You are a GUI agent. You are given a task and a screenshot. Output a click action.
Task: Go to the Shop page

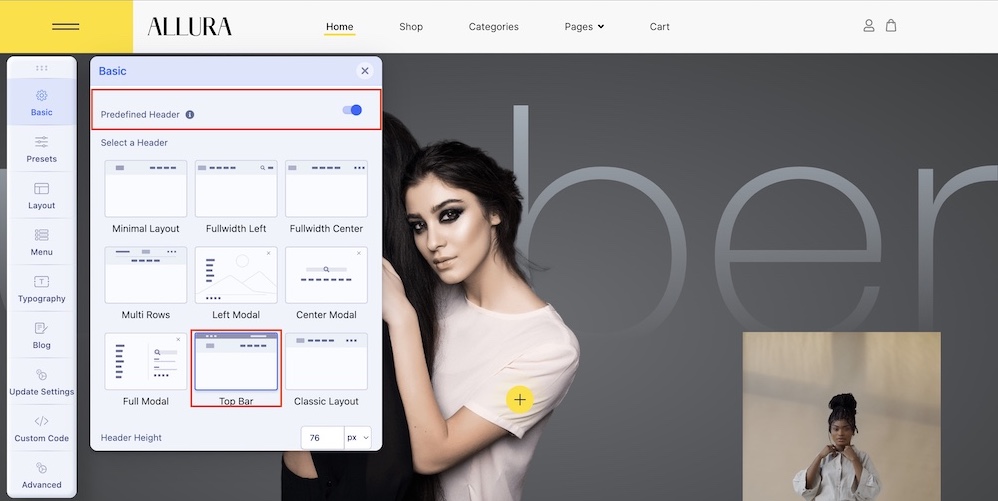[x=411, y=27]
